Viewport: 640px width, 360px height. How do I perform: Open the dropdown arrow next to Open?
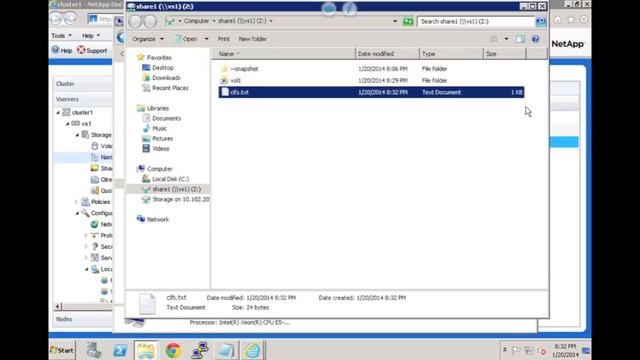click(206, 39)
